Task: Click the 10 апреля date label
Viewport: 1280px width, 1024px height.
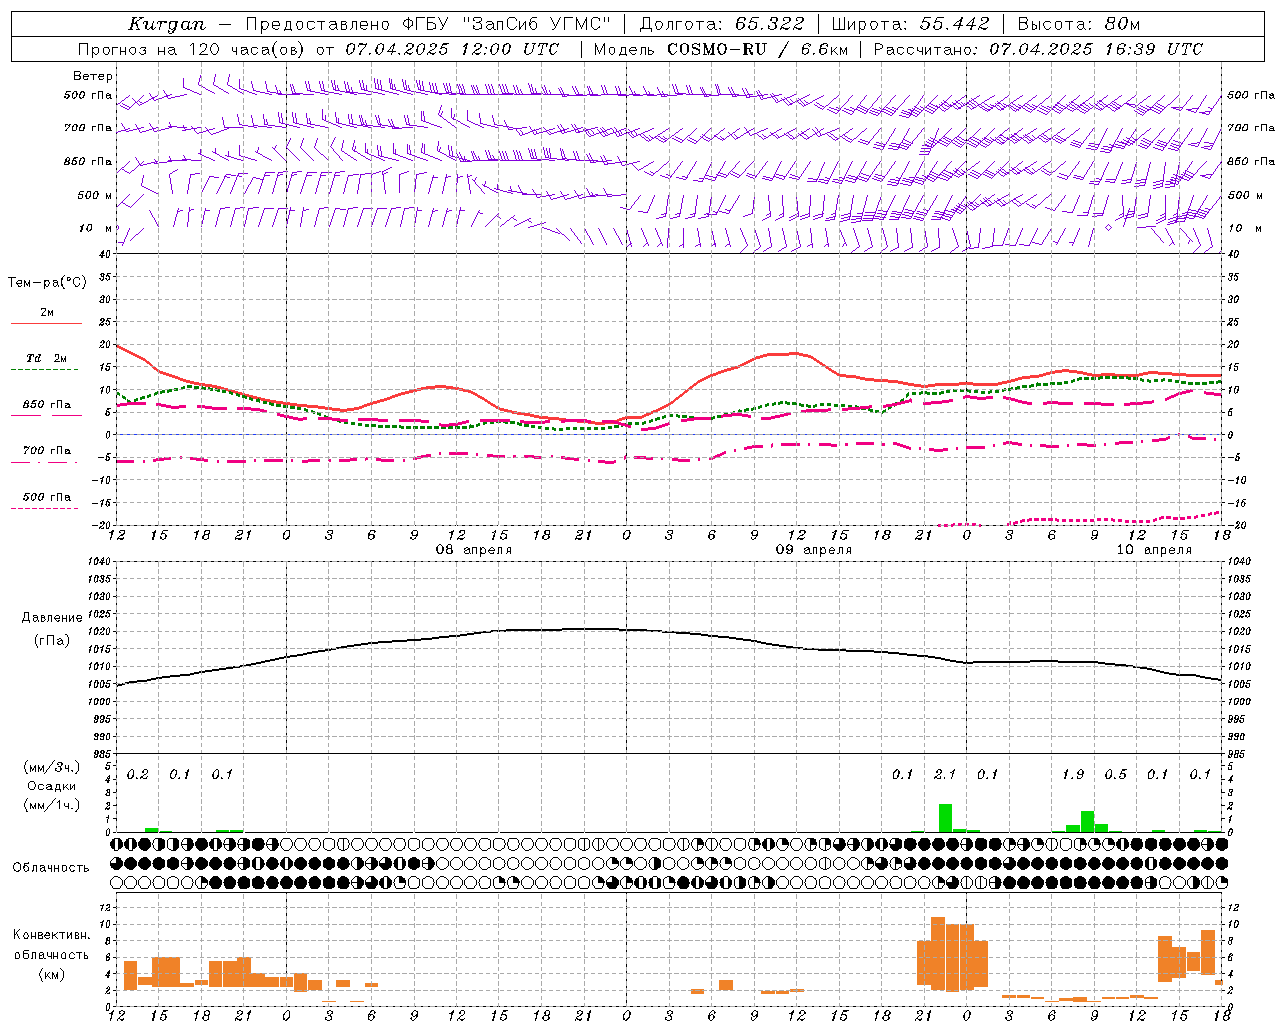Action: (x=1154, y=550)
